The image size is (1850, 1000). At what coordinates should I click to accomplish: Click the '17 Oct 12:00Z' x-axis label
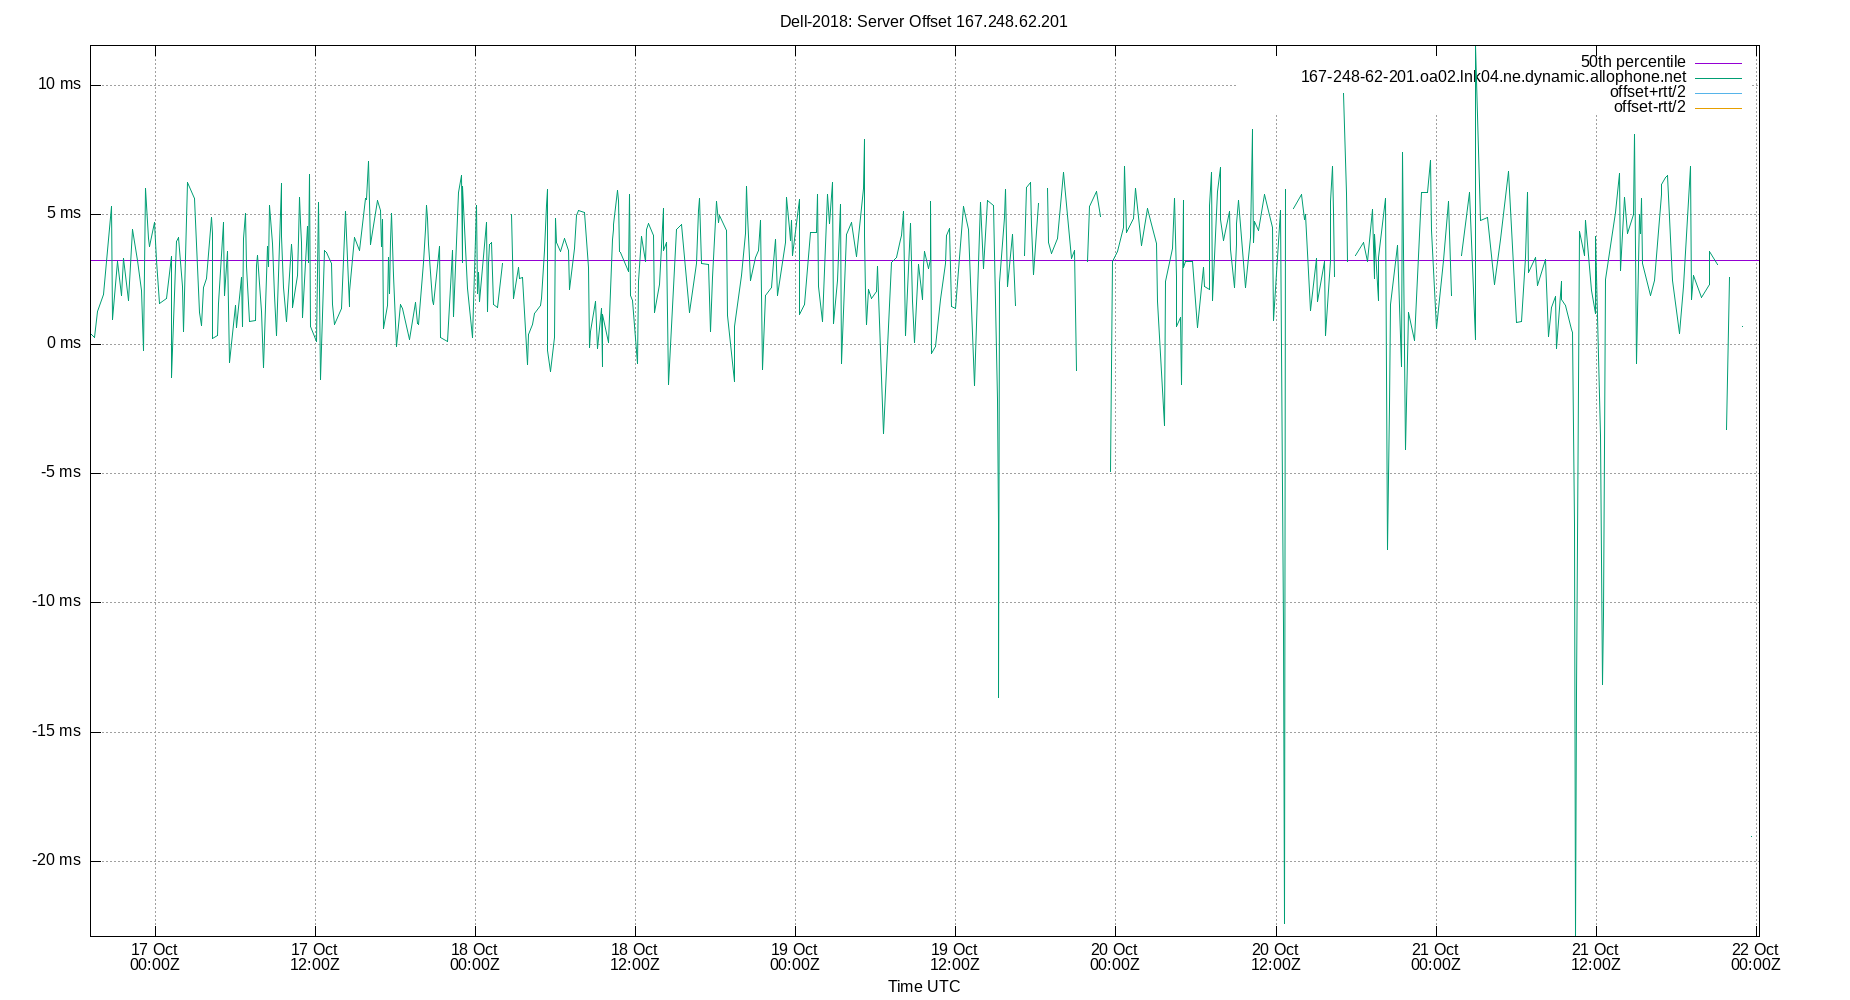tap(314, 957)
